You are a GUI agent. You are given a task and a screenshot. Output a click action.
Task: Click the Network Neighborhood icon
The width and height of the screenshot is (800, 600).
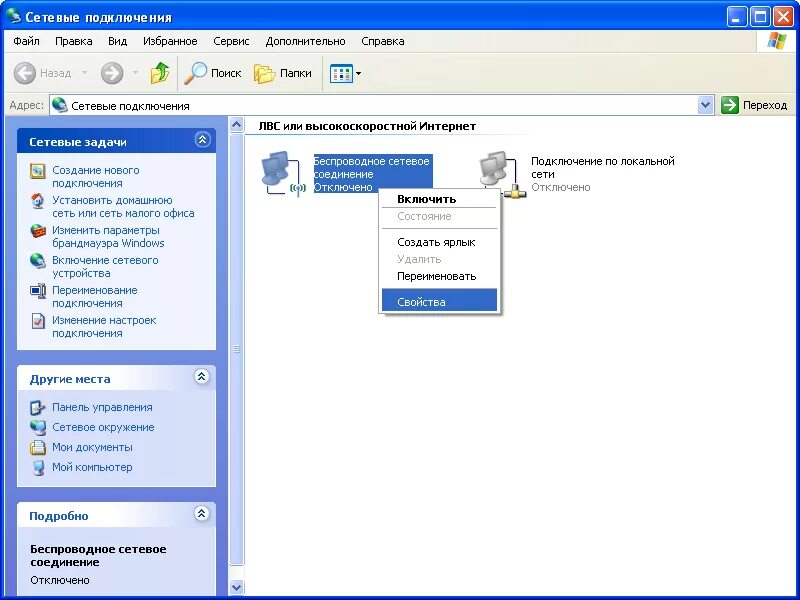click(38, 427)
